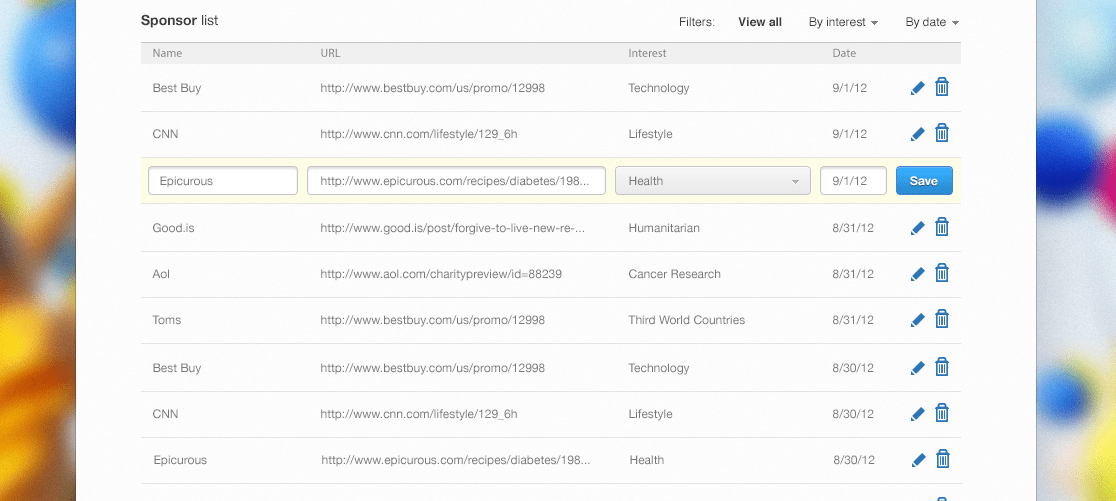Screen dimensions: 1116x501
Task: Click the URL column header
Action: [x=330, y=53]
